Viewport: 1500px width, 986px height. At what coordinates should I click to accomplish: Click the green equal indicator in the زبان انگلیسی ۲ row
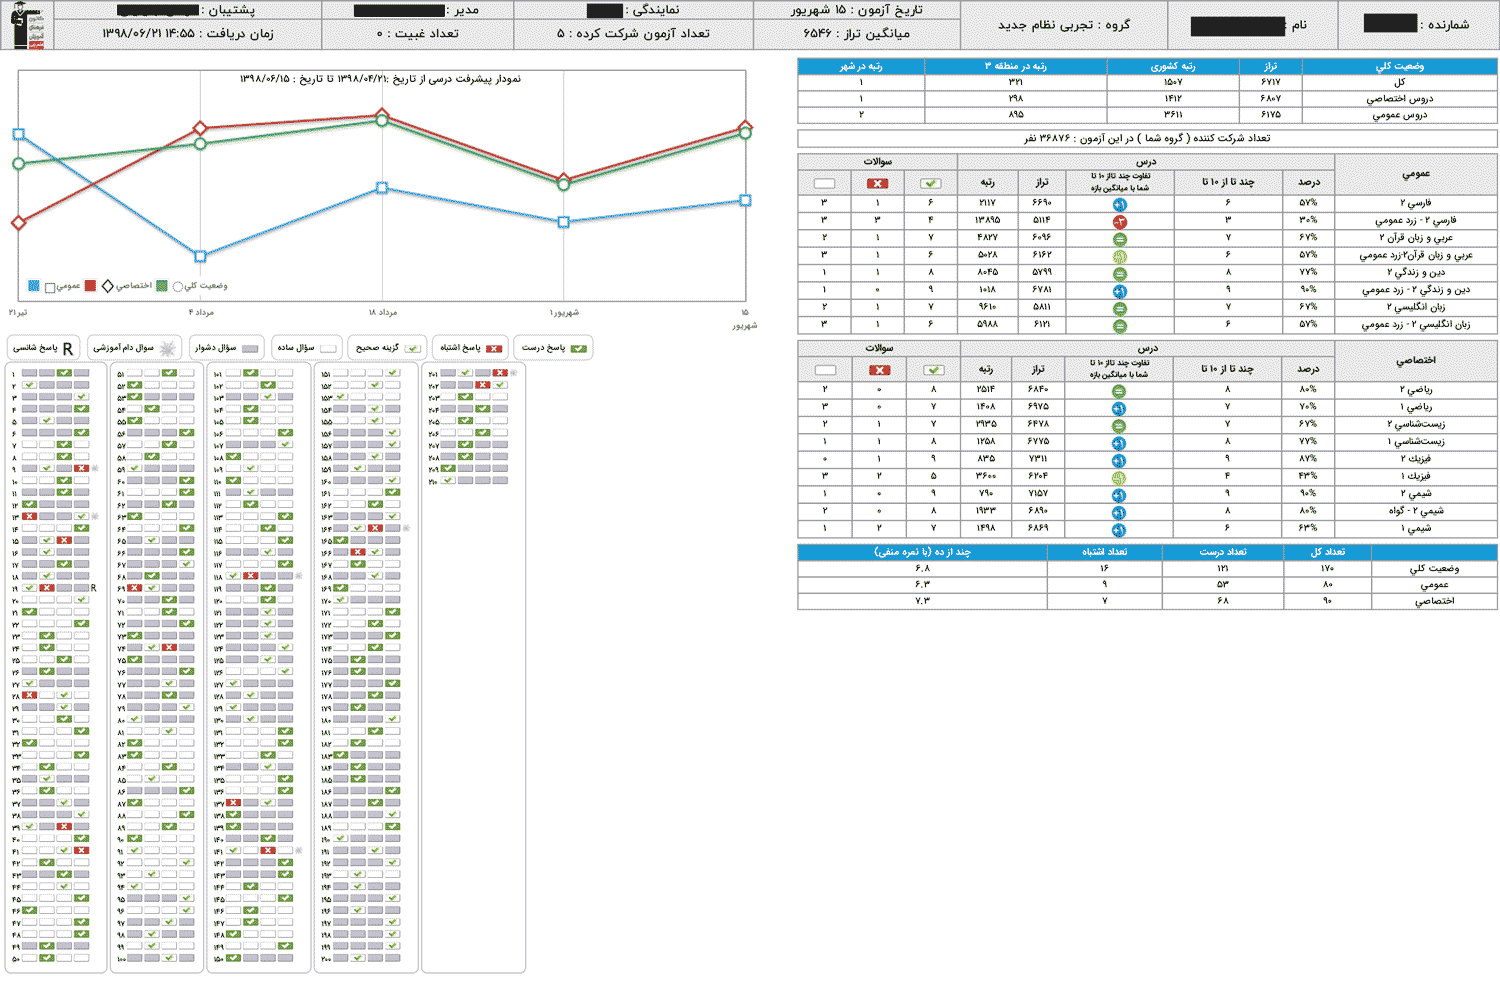[1119, 309]
